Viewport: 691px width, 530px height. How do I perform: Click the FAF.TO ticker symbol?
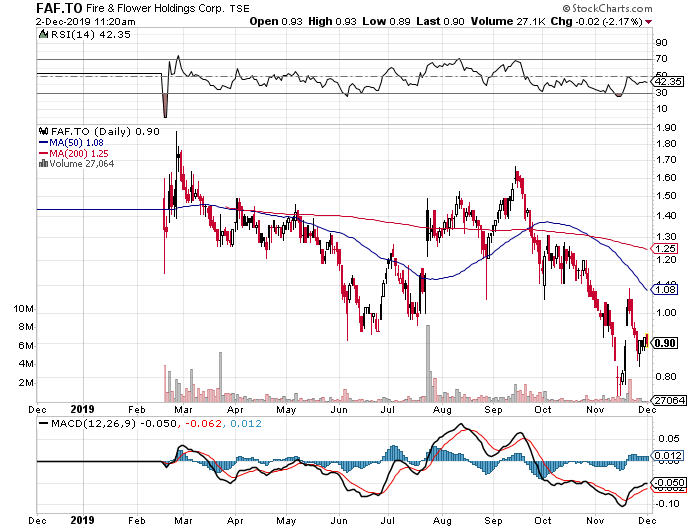(59, 8)
